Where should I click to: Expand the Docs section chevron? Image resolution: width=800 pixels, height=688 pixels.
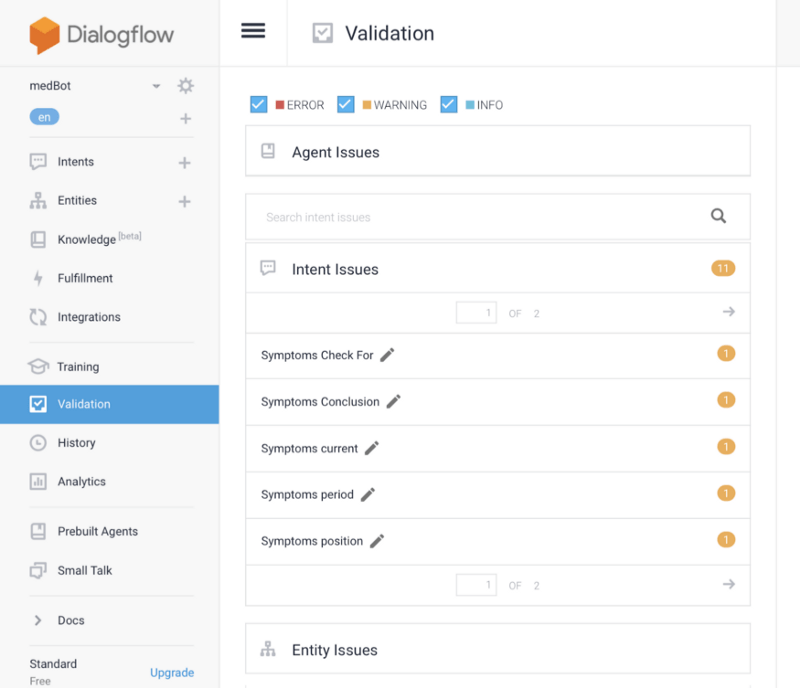pyautogui.click(x=38, y=620)
